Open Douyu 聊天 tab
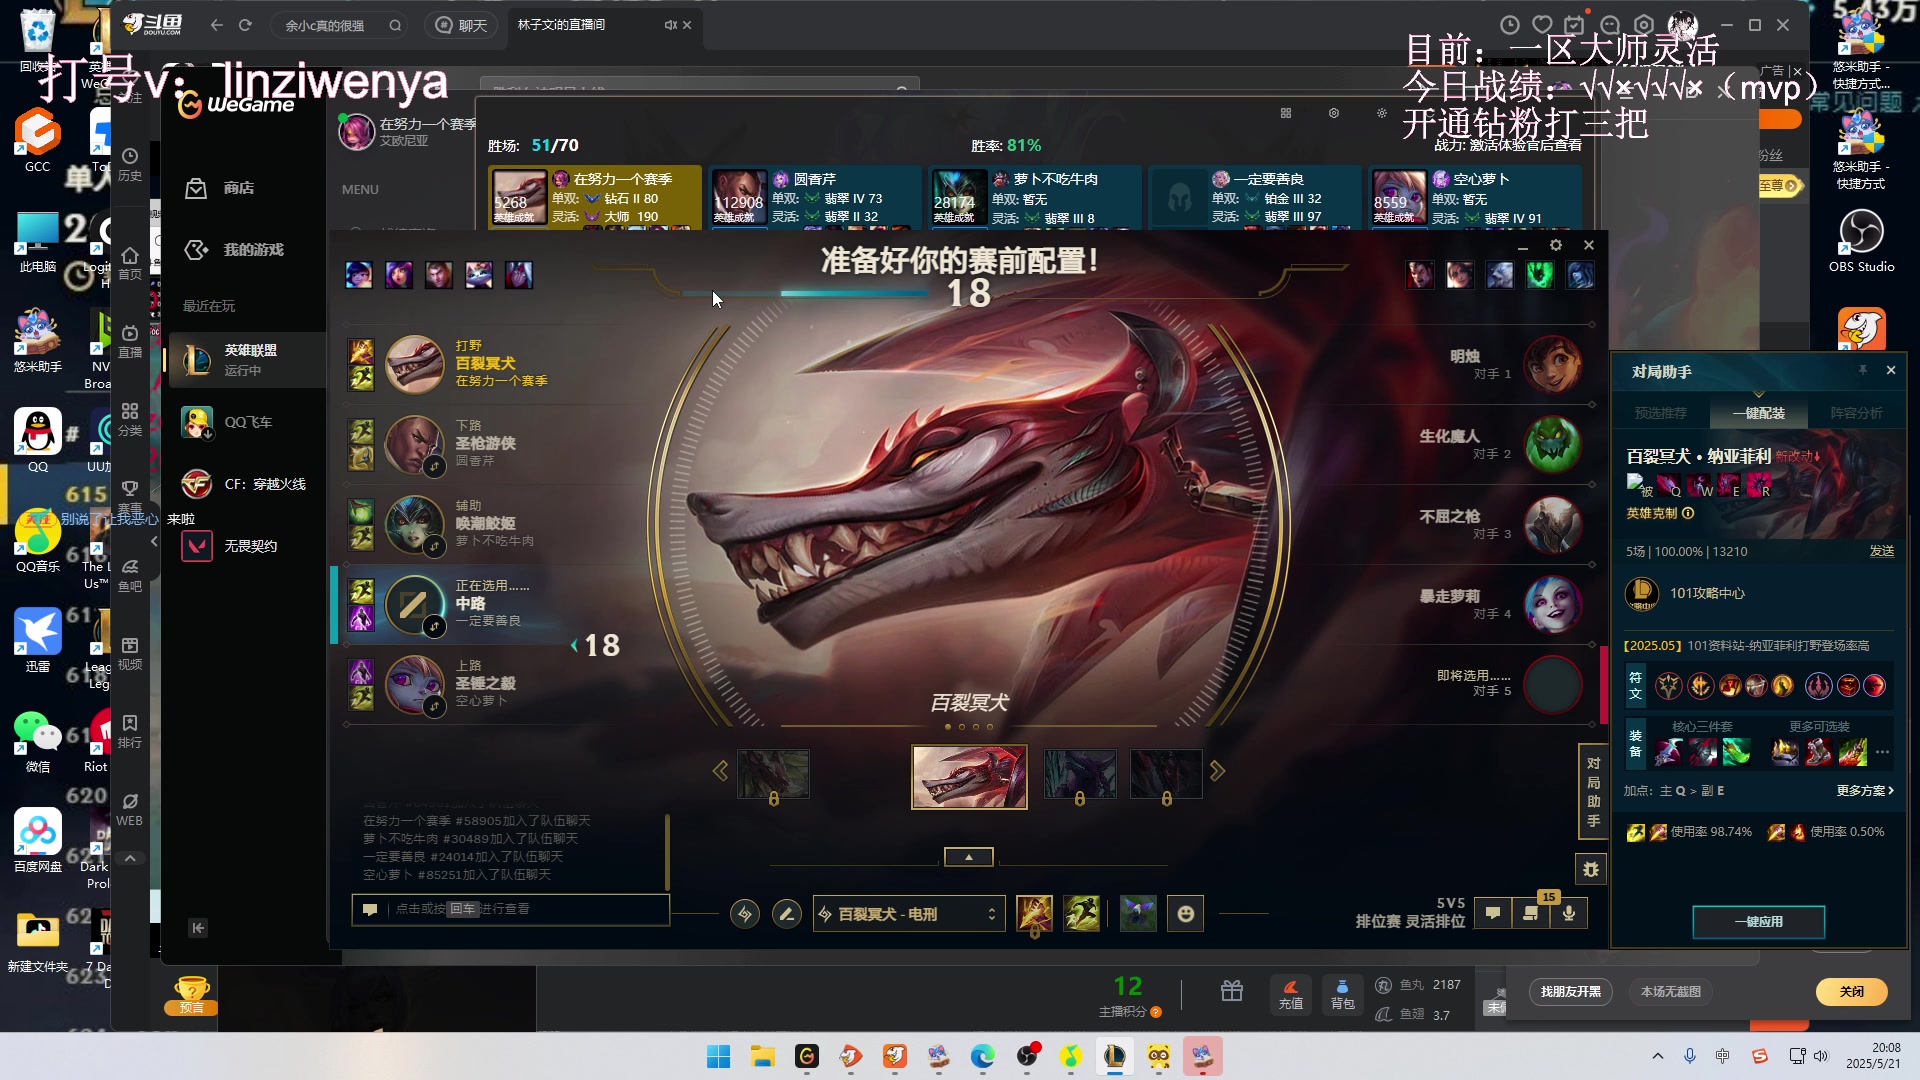 tap(461, 25)
